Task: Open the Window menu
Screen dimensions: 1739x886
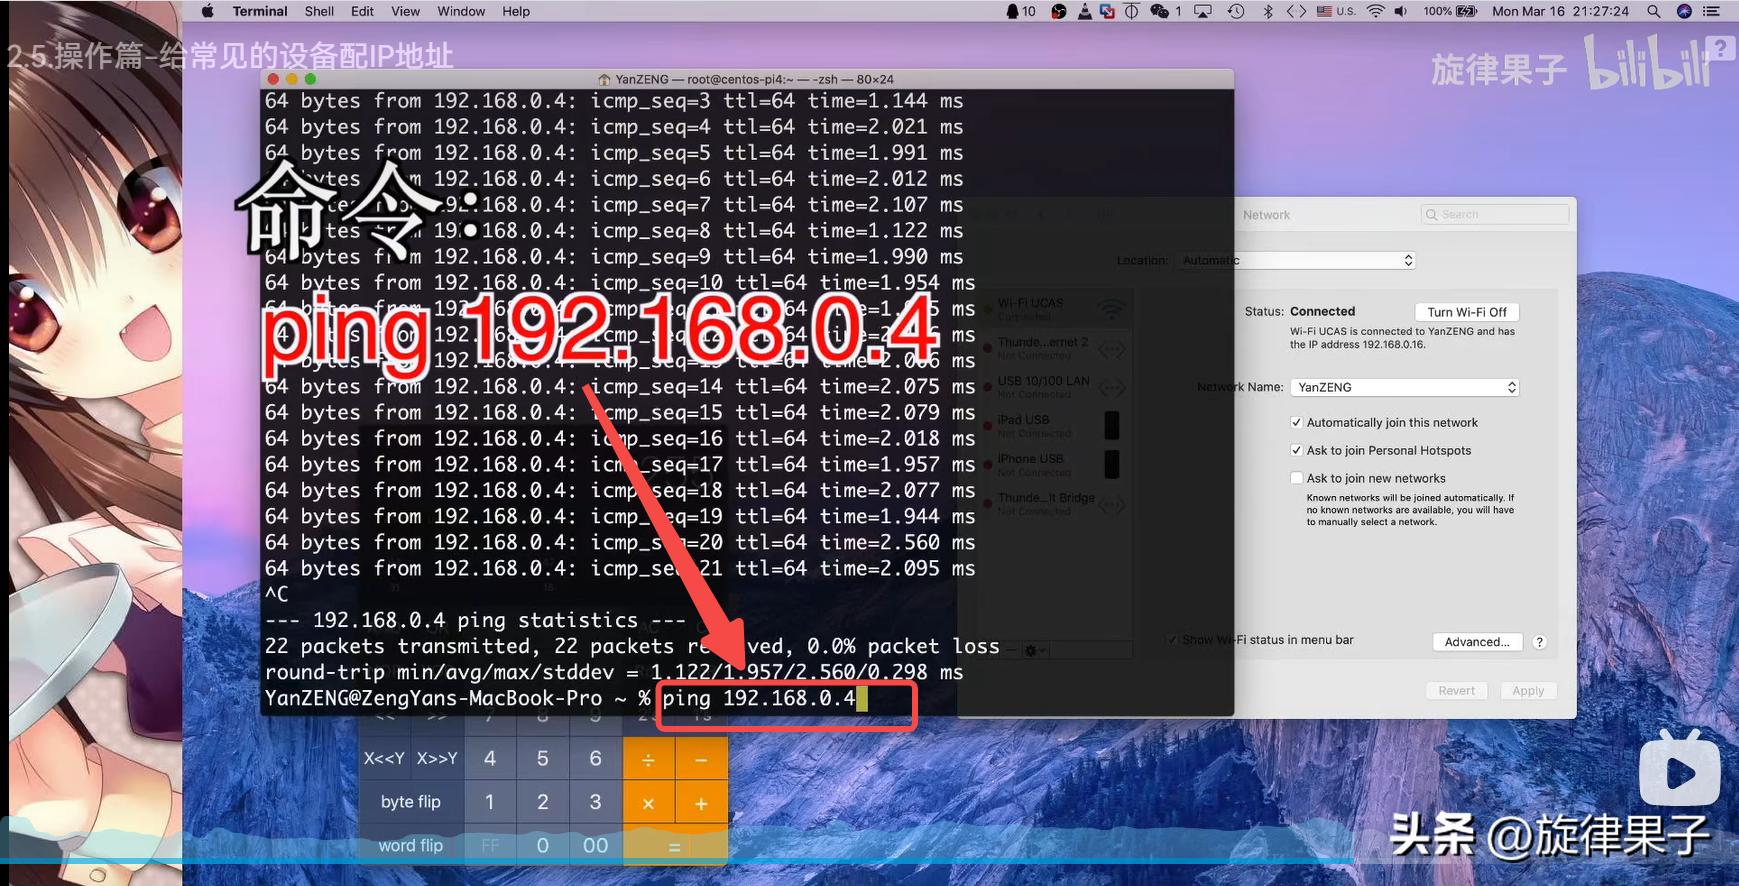Action: [x=461, y=11]
